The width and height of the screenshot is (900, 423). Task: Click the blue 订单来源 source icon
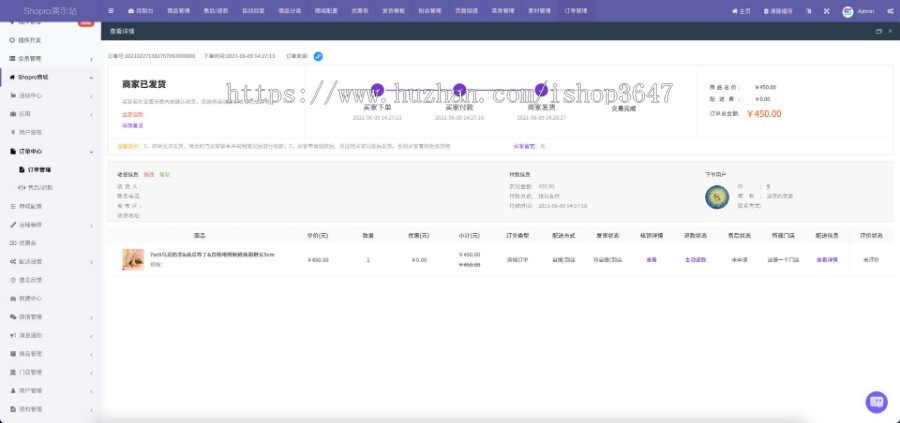[318, 56]
